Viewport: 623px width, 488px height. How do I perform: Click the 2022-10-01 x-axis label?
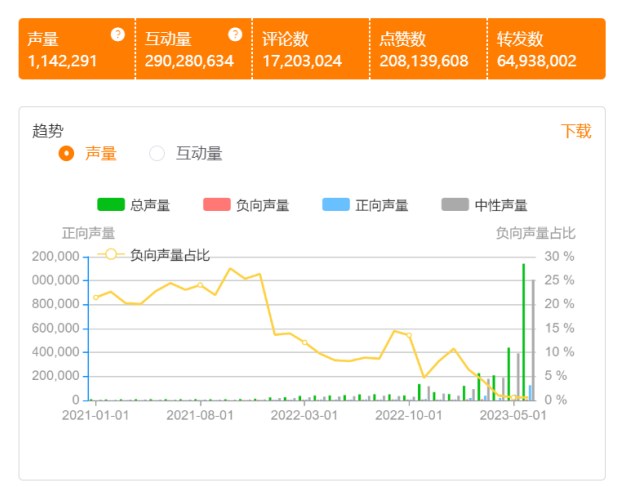pyautogui.click(x=409, y=415)
